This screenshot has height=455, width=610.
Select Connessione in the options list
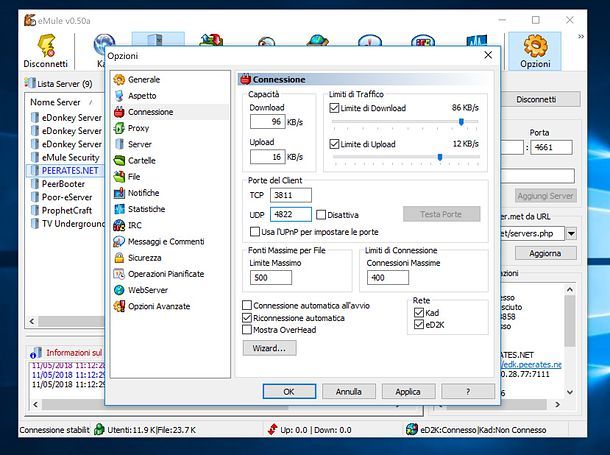click(x=150, y=112)
